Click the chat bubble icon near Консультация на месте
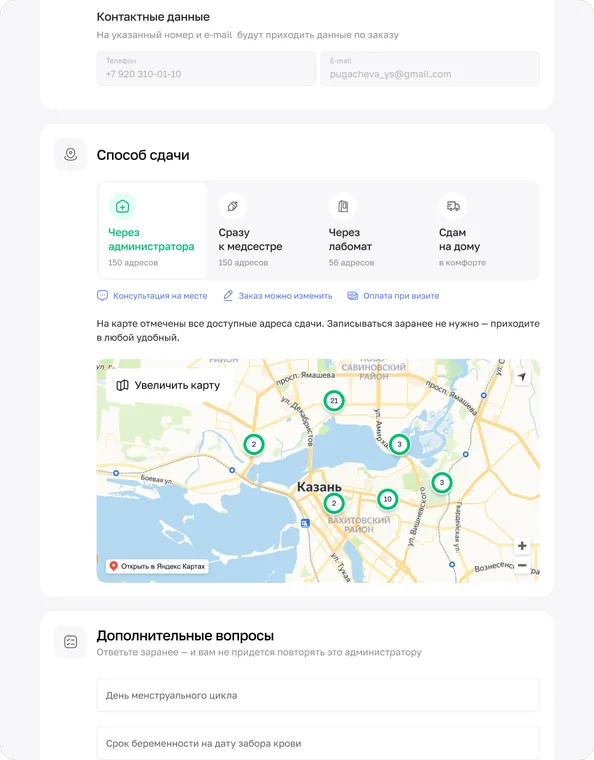594x760 pixels. click(x=102, y=296)
